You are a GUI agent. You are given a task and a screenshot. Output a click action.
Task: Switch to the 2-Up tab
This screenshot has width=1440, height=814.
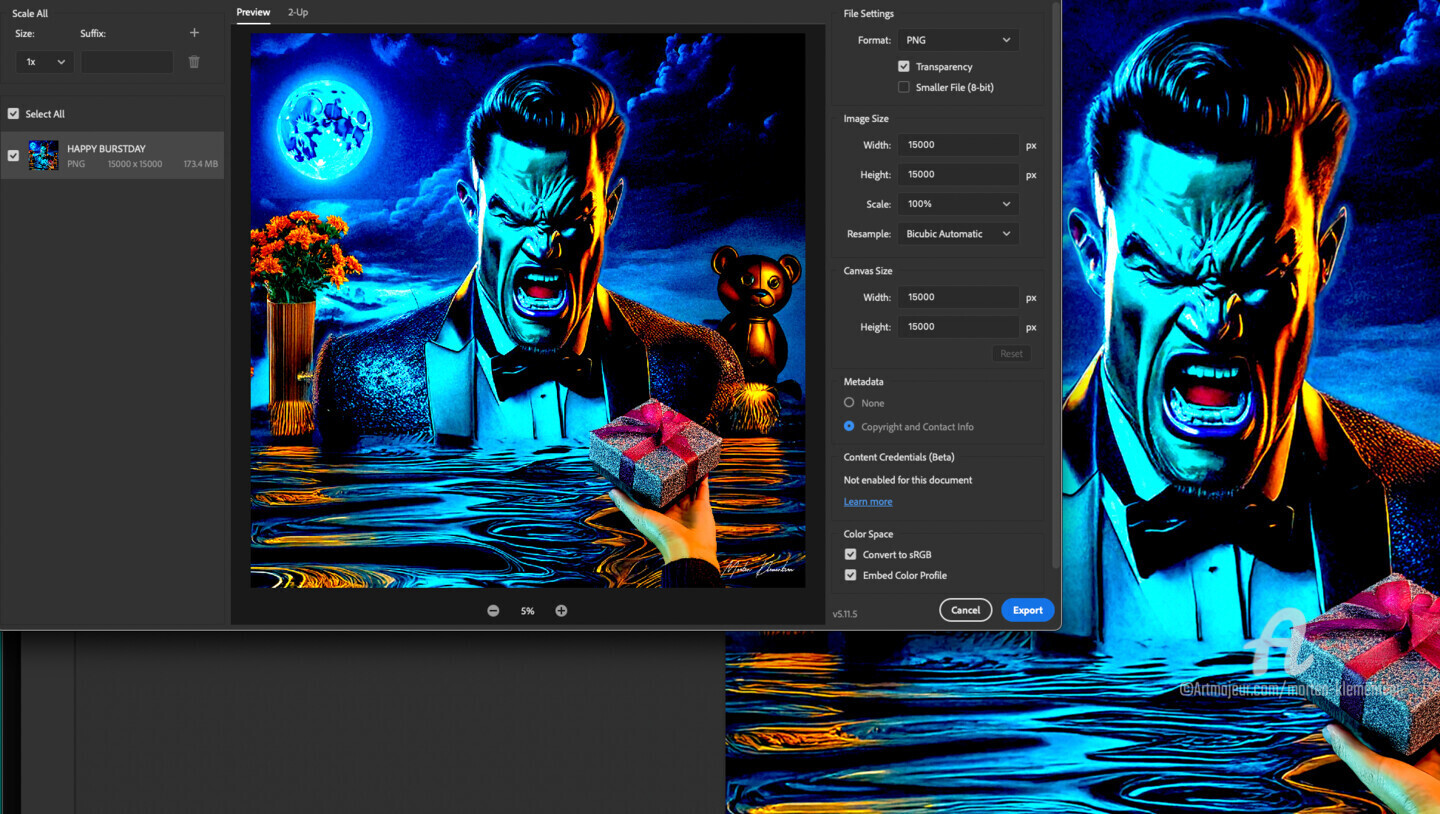tap(298, 12)
